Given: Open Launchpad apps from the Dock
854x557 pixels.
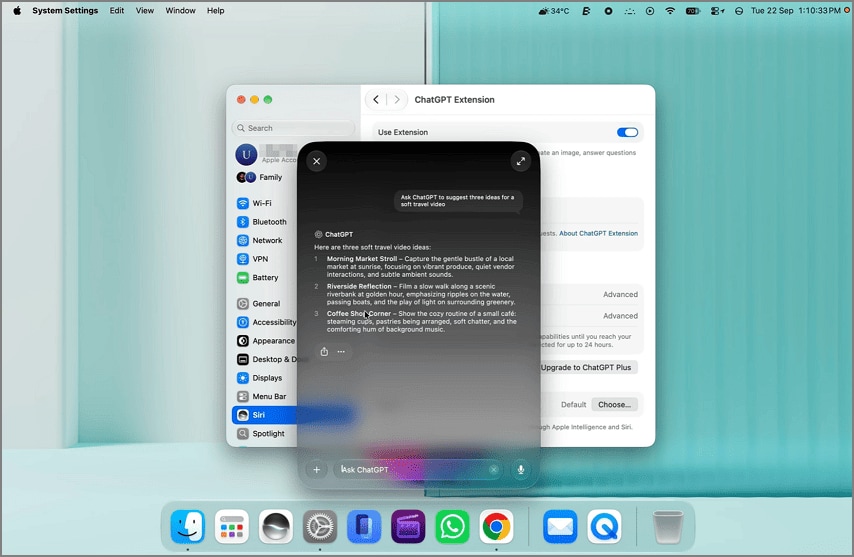Looking at the screenshot, I should [231, 527].
